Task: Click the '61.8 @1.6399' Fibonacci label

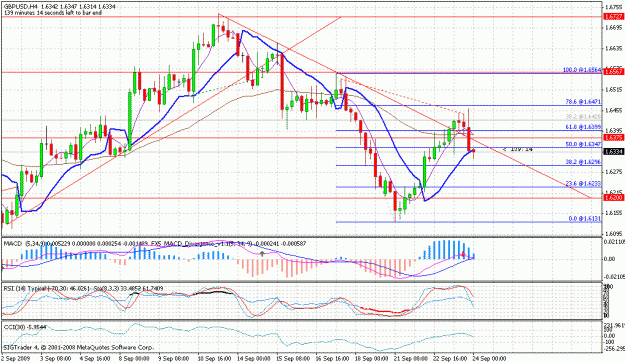Action: pos(583,127)
